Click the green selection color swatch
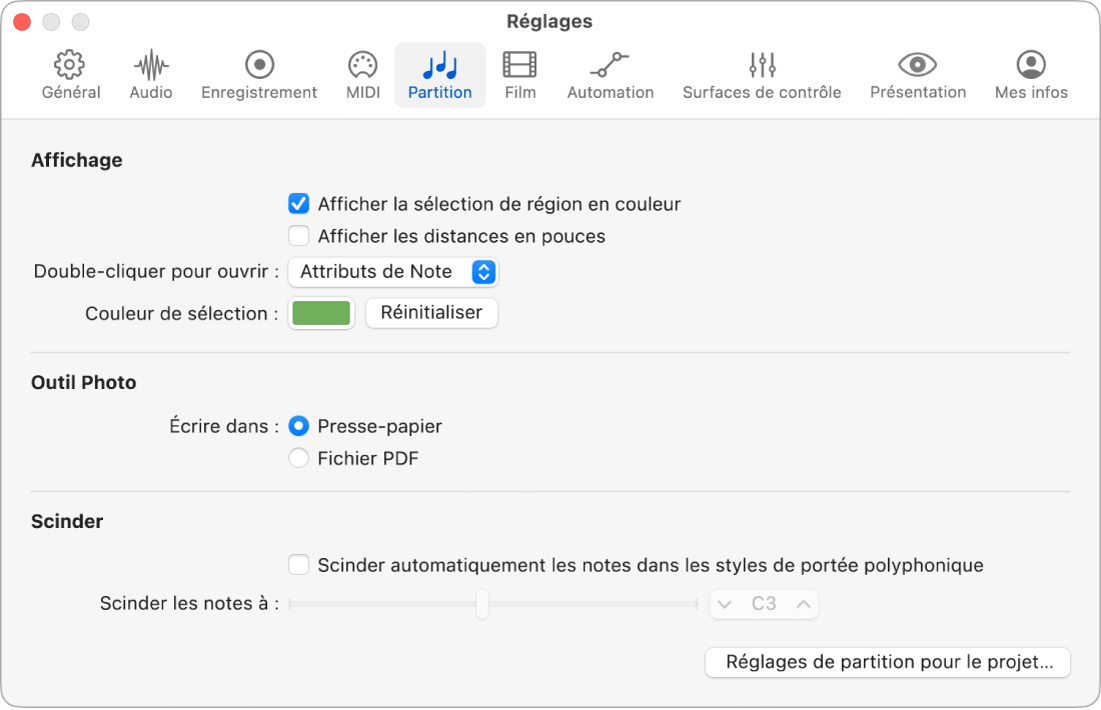 pos(321,313)
